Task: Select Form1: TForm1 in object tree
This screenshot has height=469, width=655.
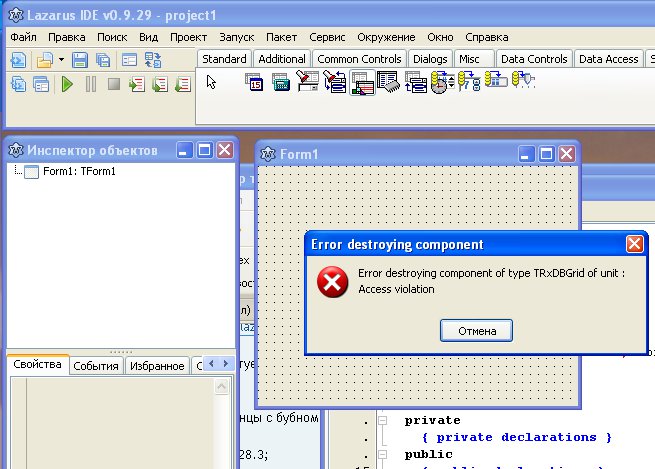Action: (x=78, y=171)
